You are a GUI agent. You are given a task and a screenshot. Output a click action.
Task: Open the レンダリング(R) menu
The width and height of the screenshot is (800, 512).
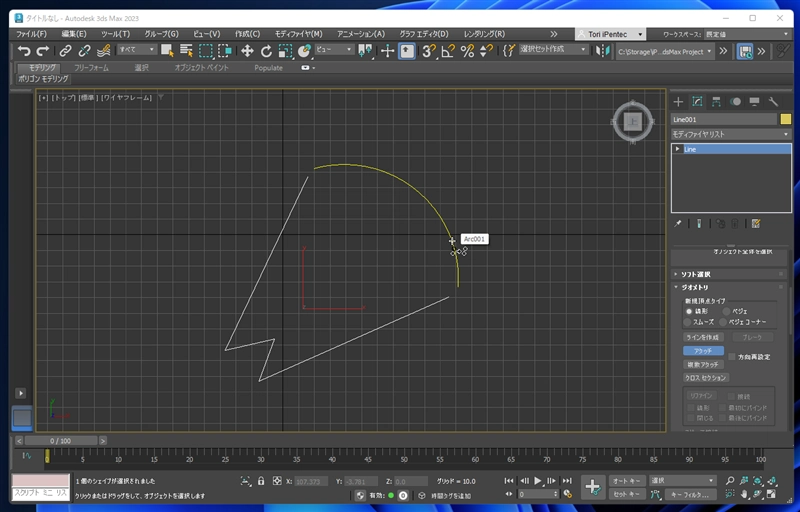(486, 34)
